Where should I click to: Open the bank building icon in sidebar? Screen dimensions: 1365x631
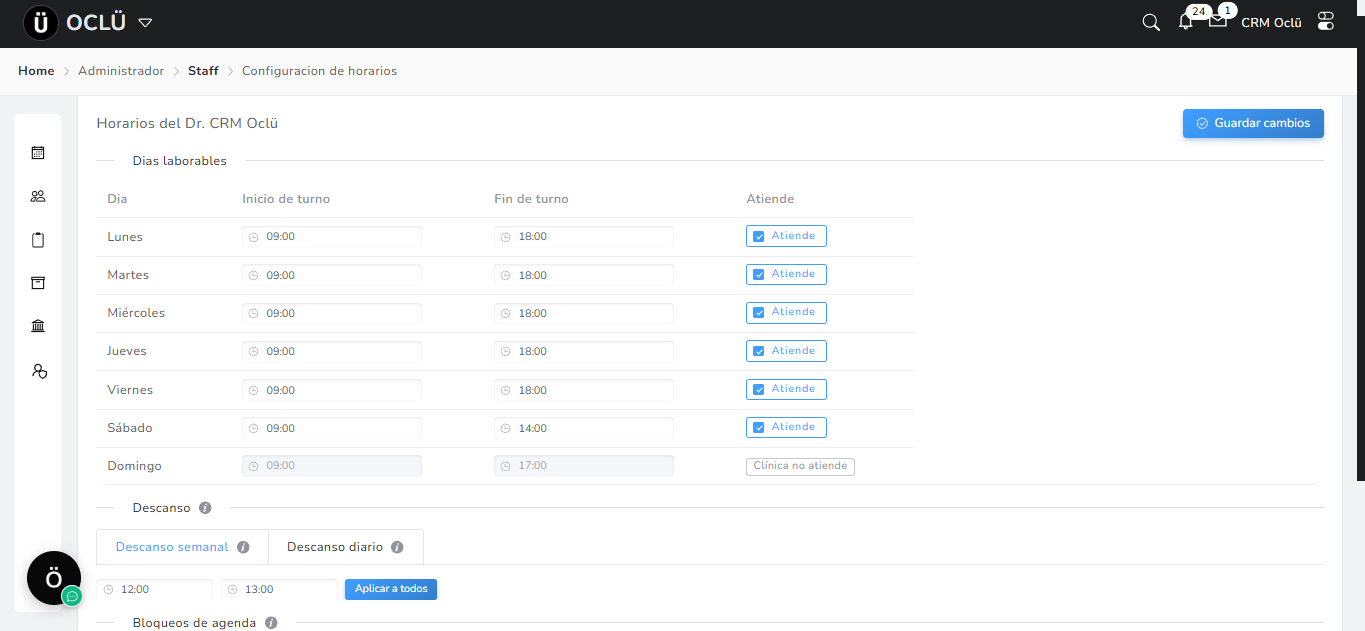(38, 326)
